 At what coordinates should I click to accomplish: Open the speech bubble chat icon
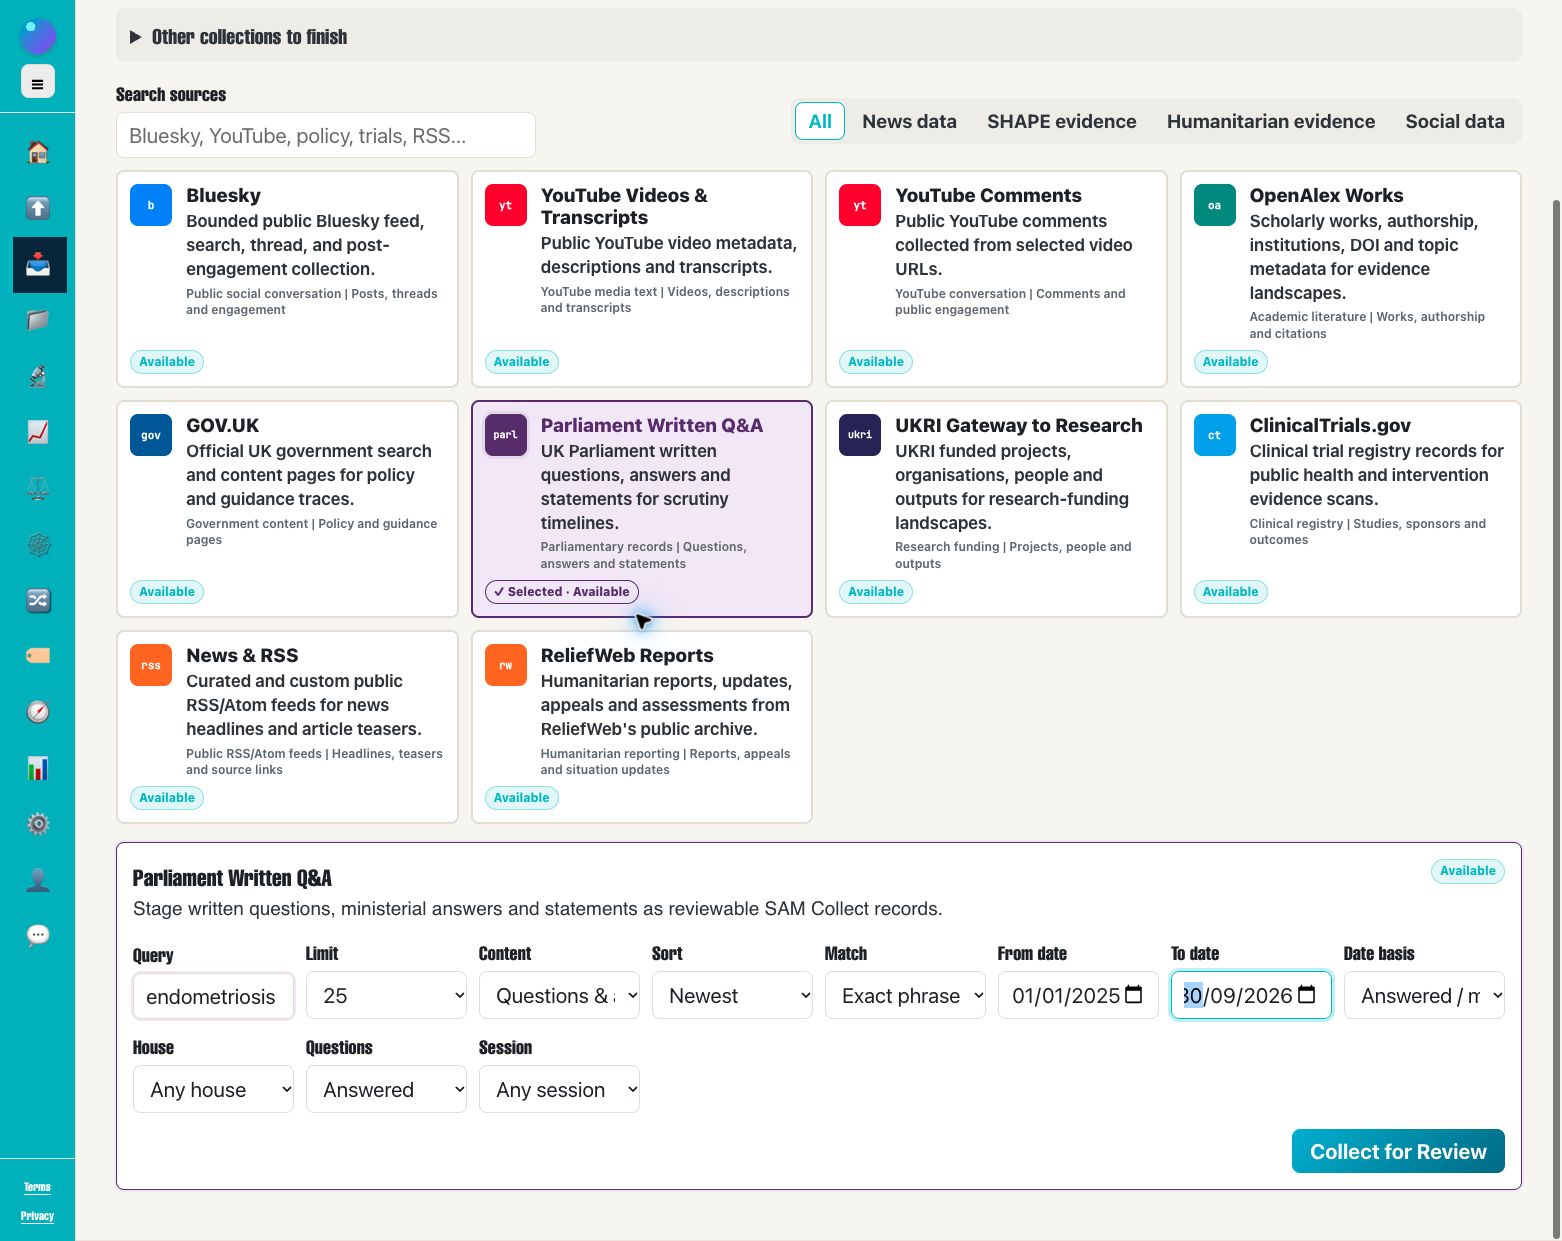coord(38,935)
